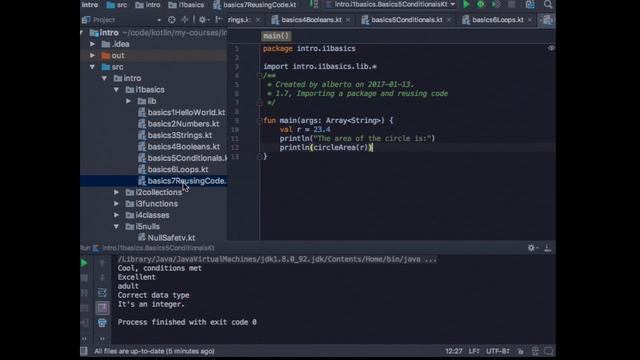Open basics1HelloWorld.kt in project tree
640x360 pixels.
click(x=182, y=112)
